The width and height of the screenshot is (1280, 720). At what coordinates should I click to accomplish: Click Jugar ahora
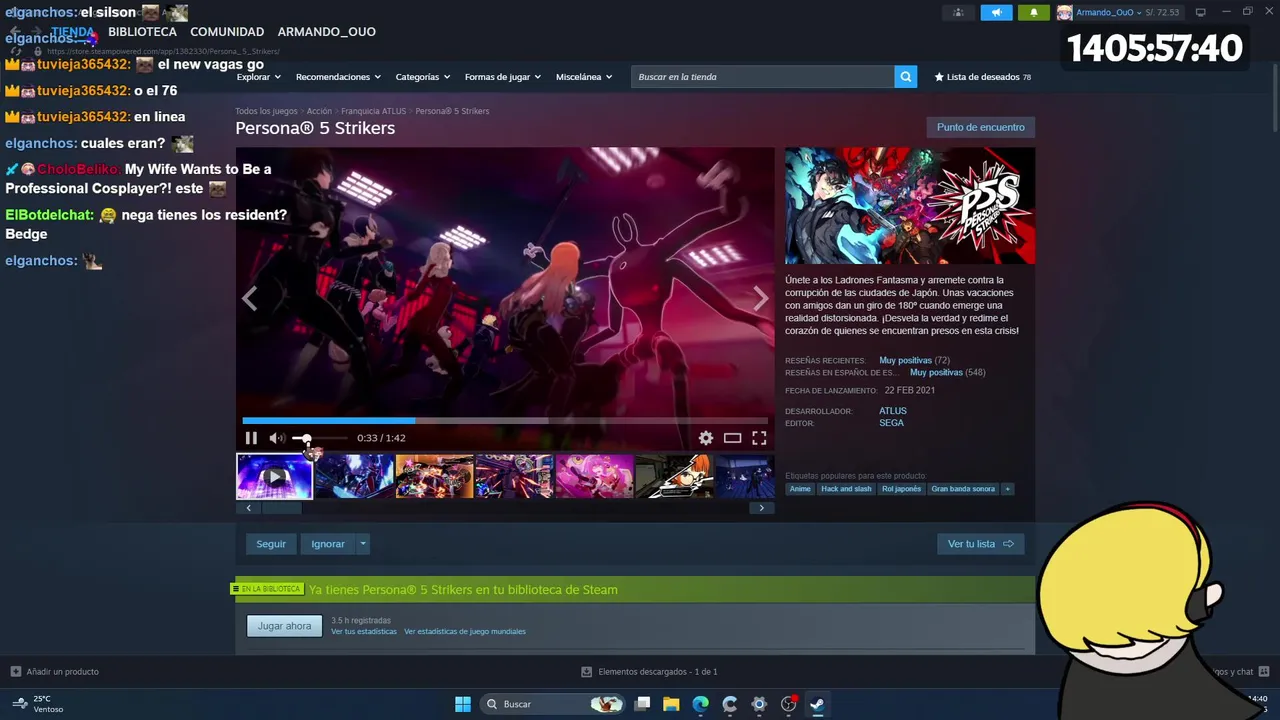[285, 626]
